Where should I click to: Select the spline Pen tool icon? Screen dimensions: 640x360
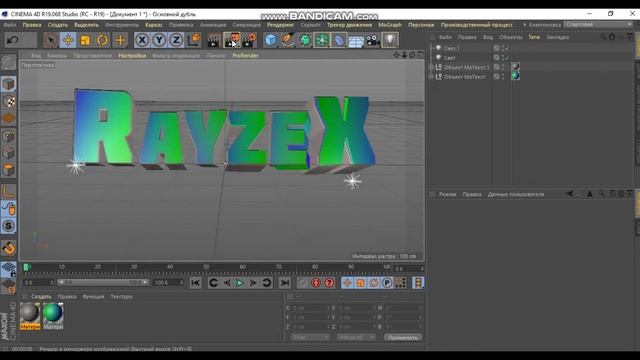pyautogui.click(x=288, y=40)
